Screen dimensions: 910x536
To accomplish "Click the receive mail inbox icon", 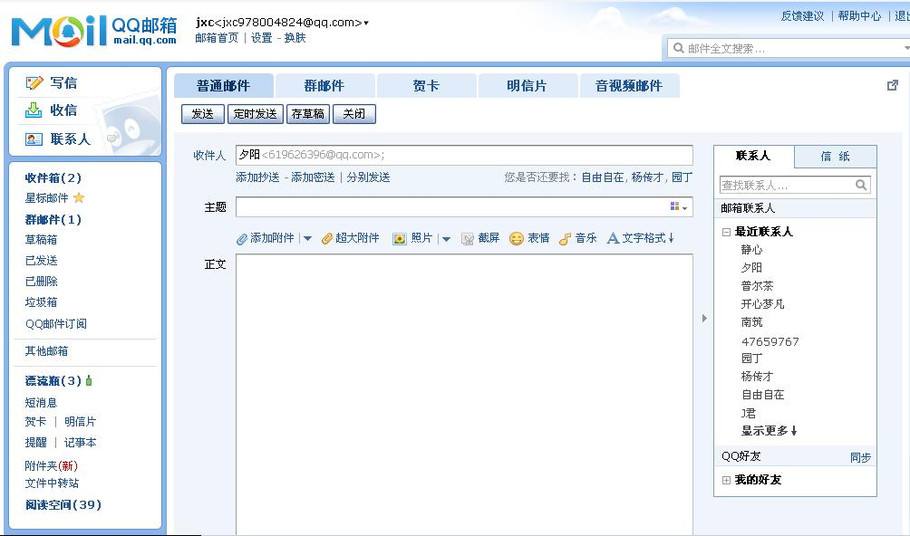I will click(34, 110).
